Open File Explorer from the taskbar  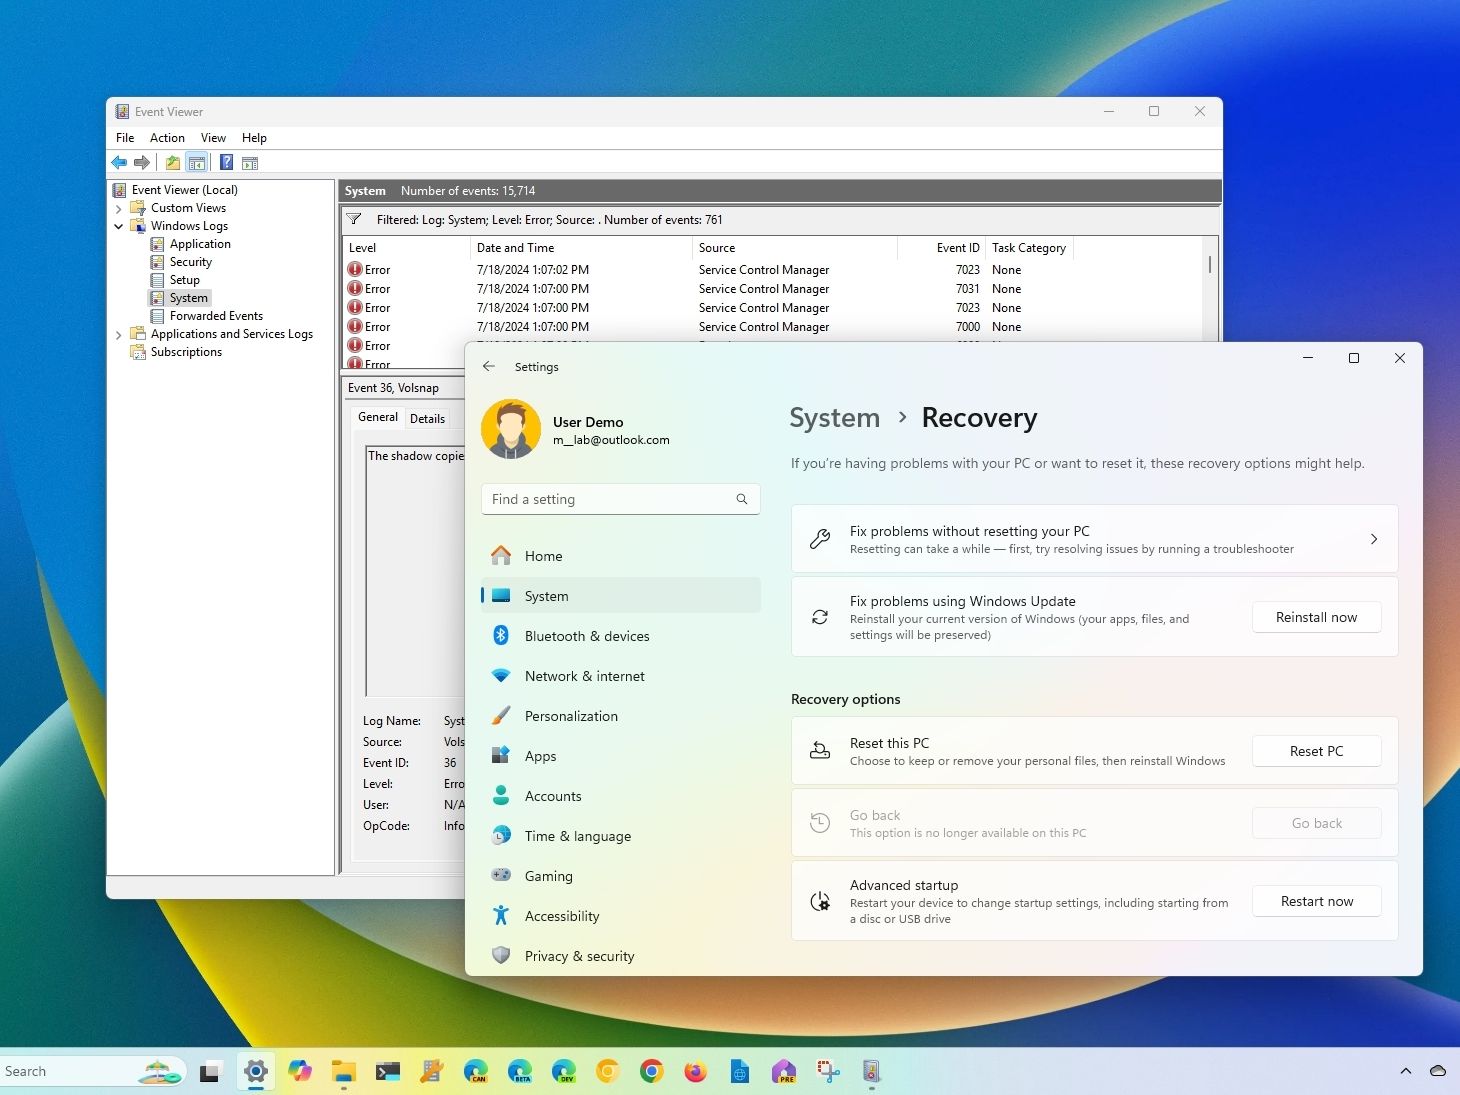tap(343, 1072)
